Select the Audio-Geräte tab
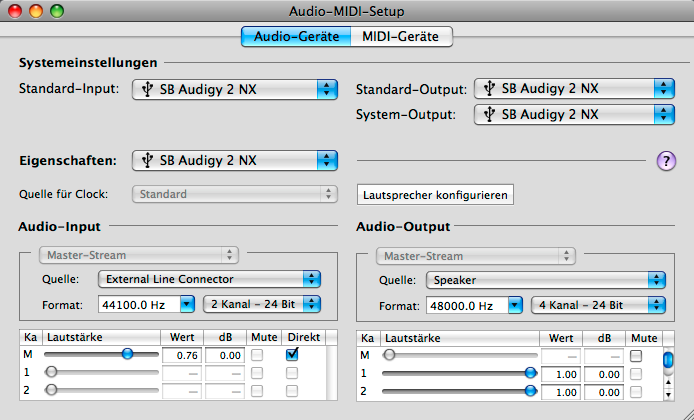The width and height of the screenshot is (694, 420). coord(296,36)
